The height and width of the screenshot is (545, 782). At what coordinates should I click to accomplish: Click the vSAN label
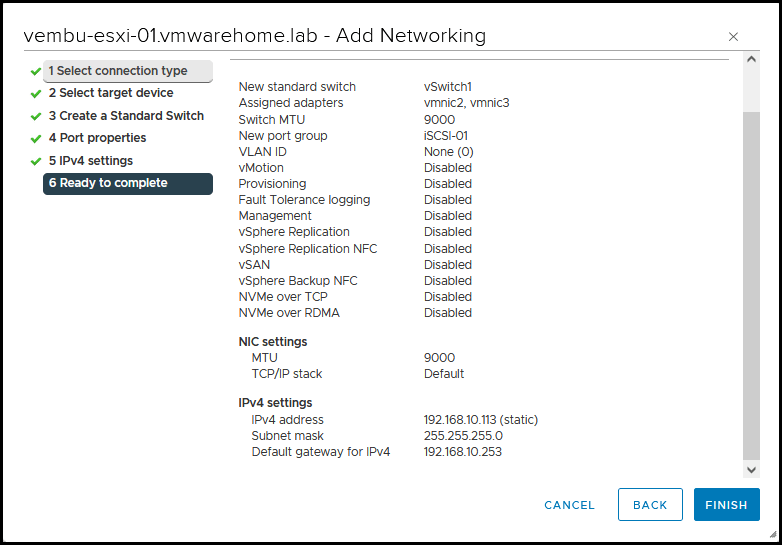click(254, 264)
